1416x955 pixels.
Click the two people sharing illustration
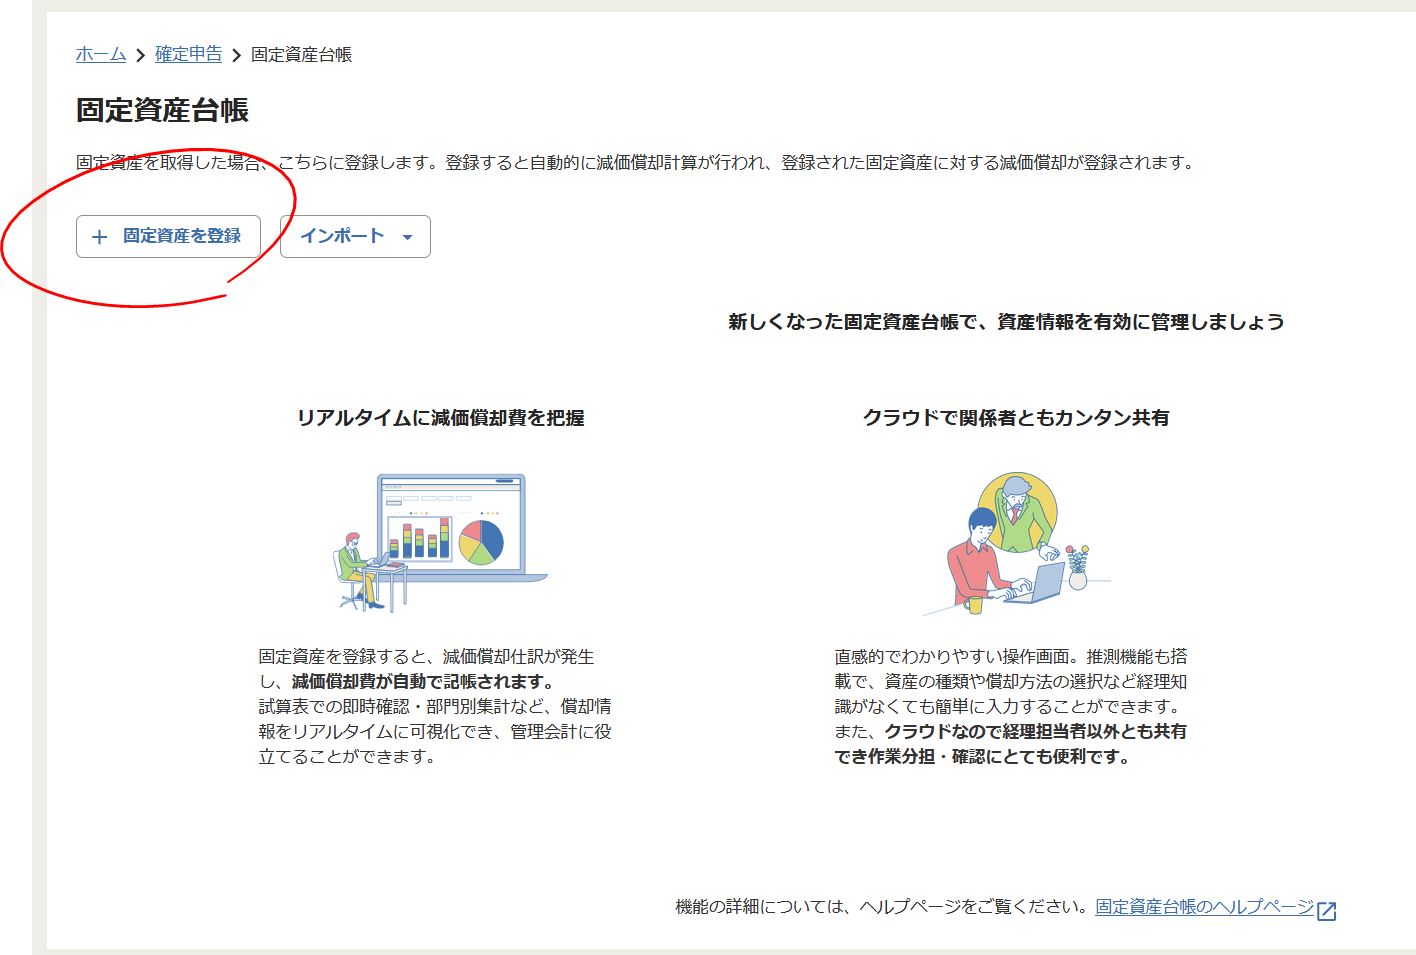[1015, 543]
